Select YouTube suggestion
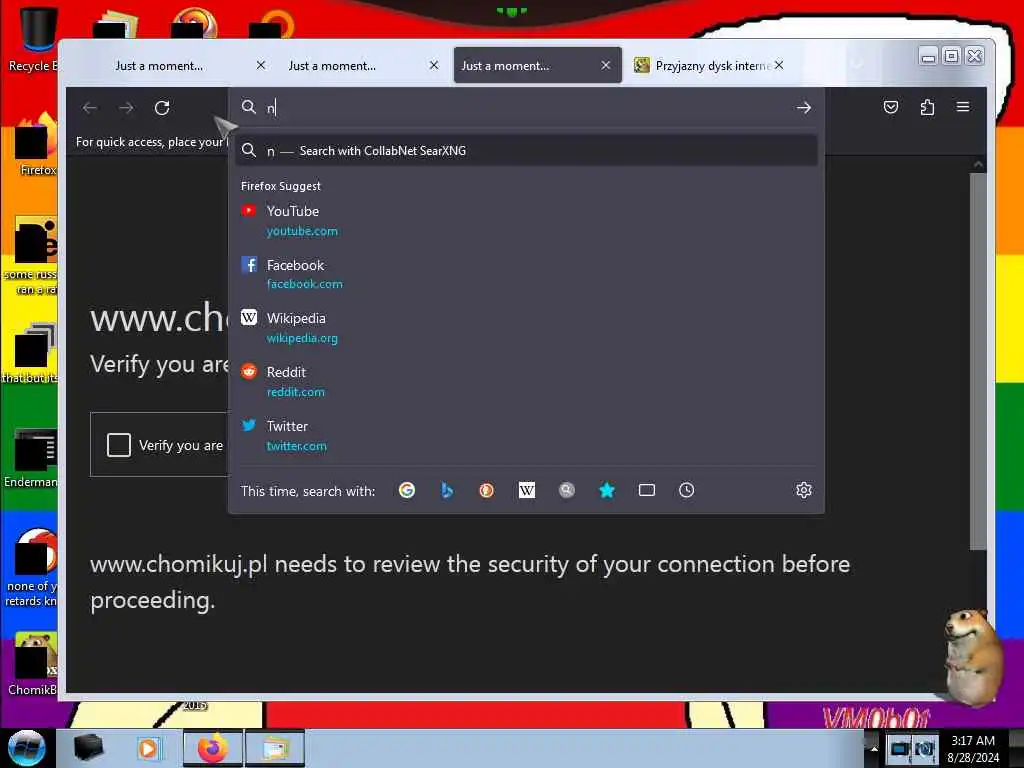The width and height of the screenshot is (1024, 768). coord(526,221)
